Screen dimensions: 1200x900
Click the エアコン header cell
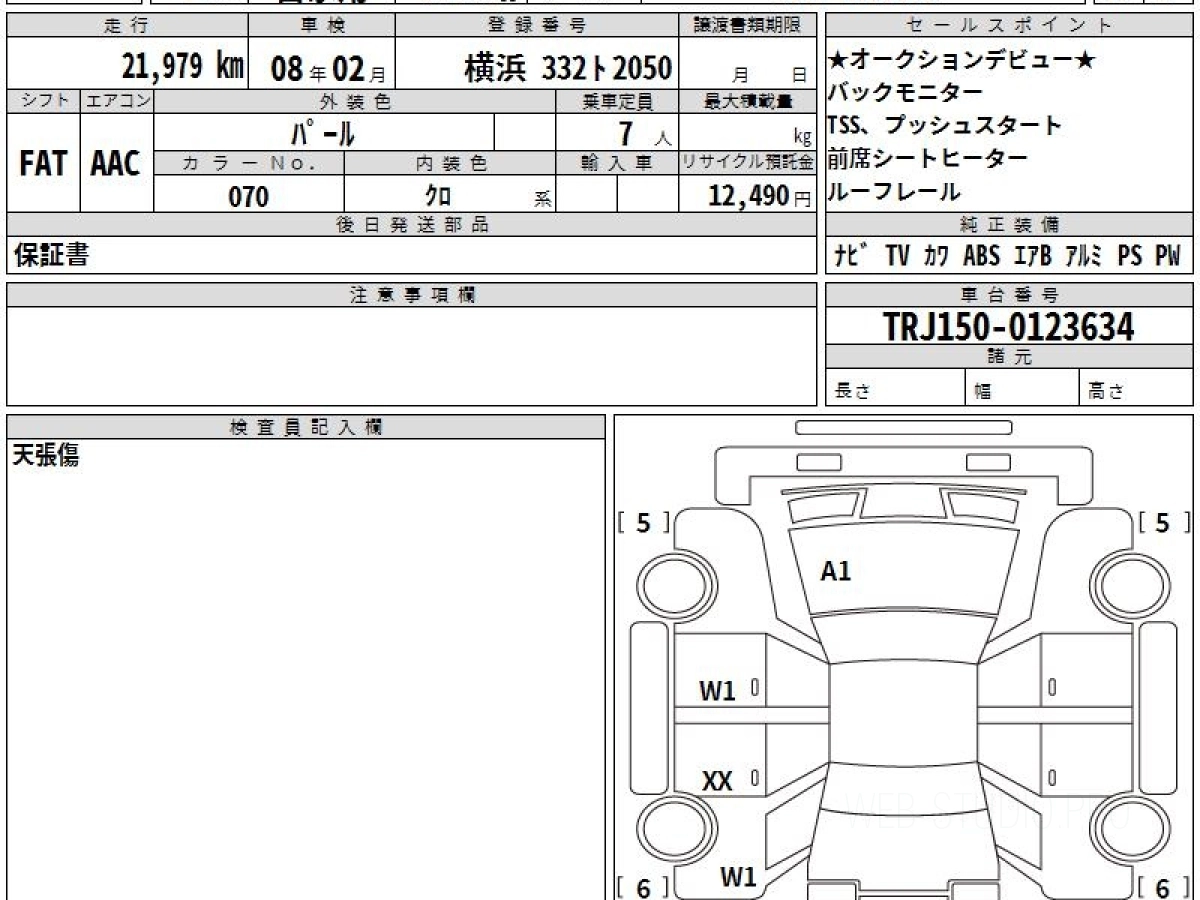117,101
